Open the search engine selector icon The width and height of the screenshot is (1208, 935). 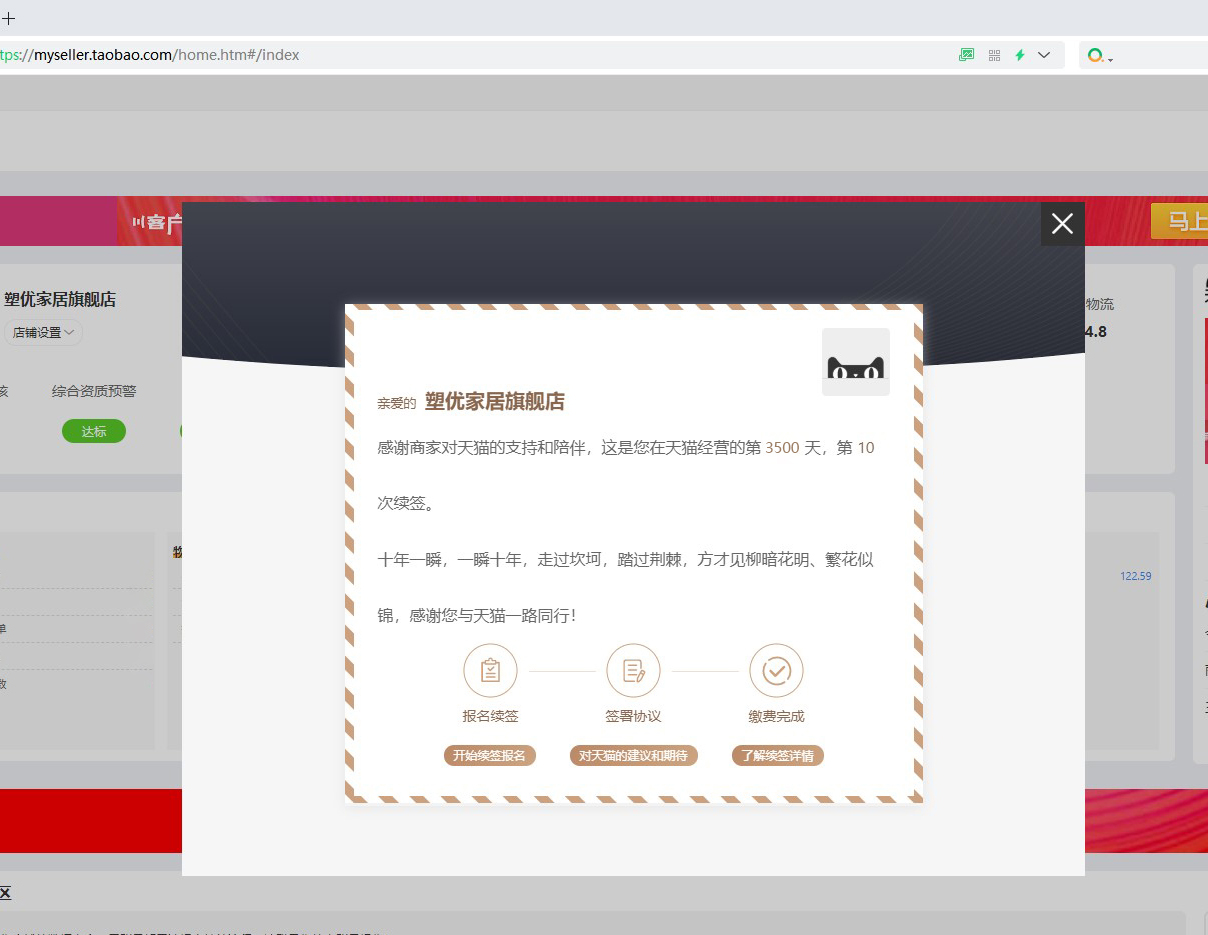[x=1099, y=56]
